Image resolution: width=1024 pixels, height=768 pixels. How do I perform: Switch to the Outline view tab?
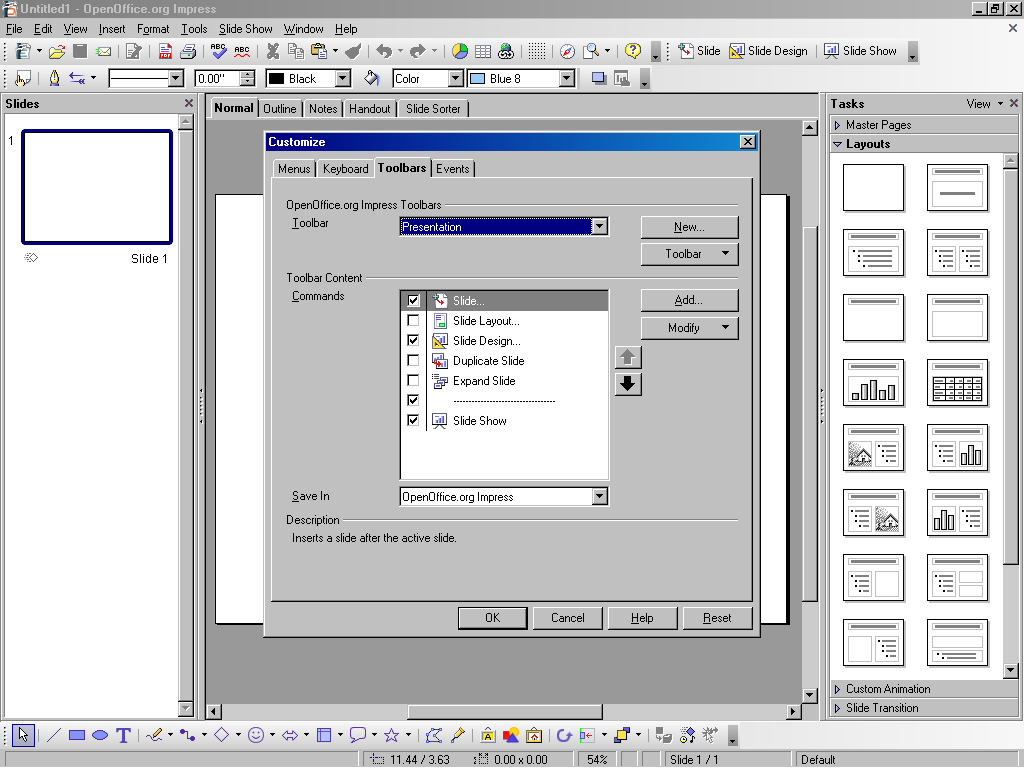tap(280, 108)
